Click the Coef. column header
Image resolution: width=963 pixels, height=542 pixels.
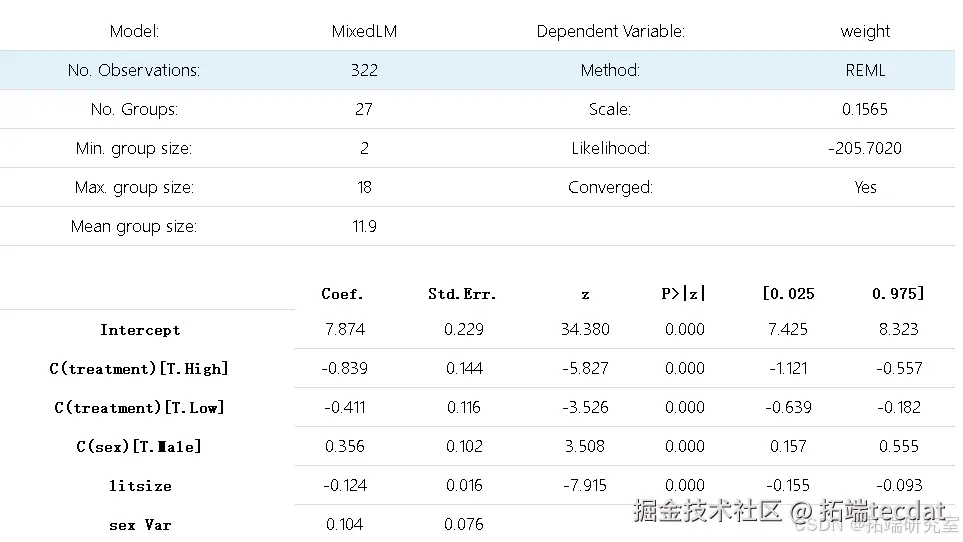pos(342,294)
